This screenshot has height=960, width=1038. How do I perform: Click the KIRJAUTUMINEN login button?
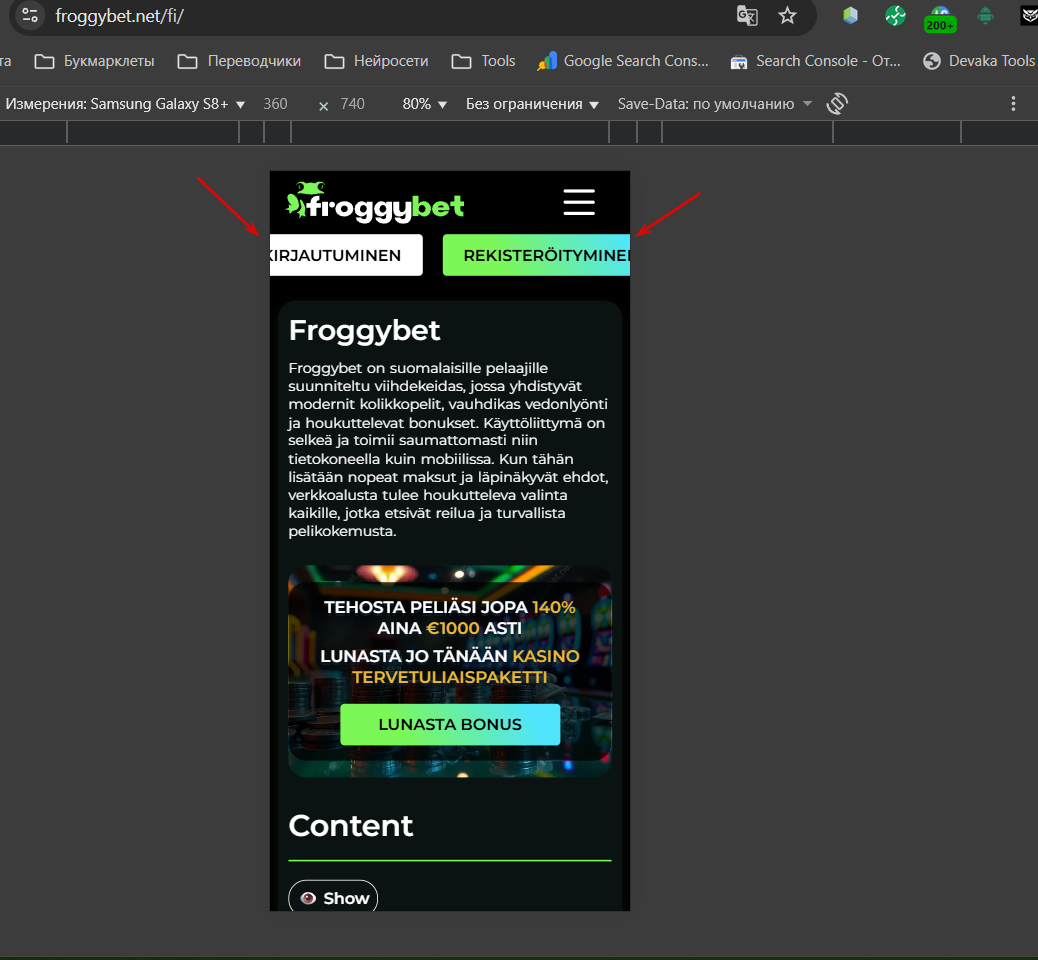346,255
